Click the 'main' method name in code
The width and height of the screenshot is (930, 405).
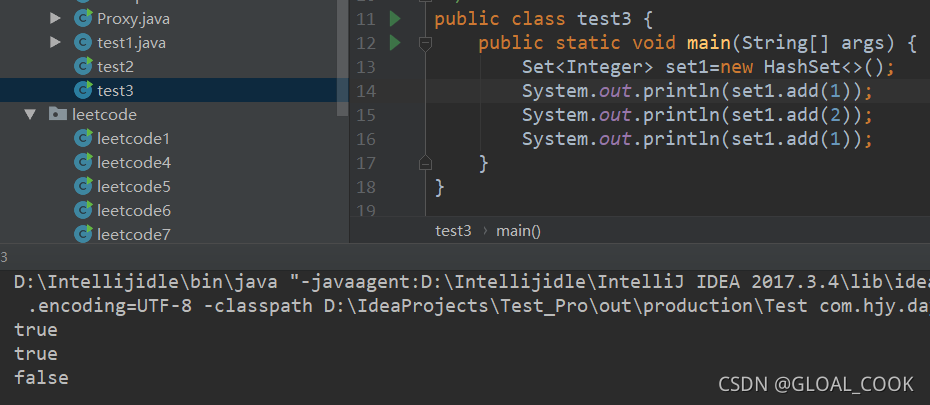point(708,43)
